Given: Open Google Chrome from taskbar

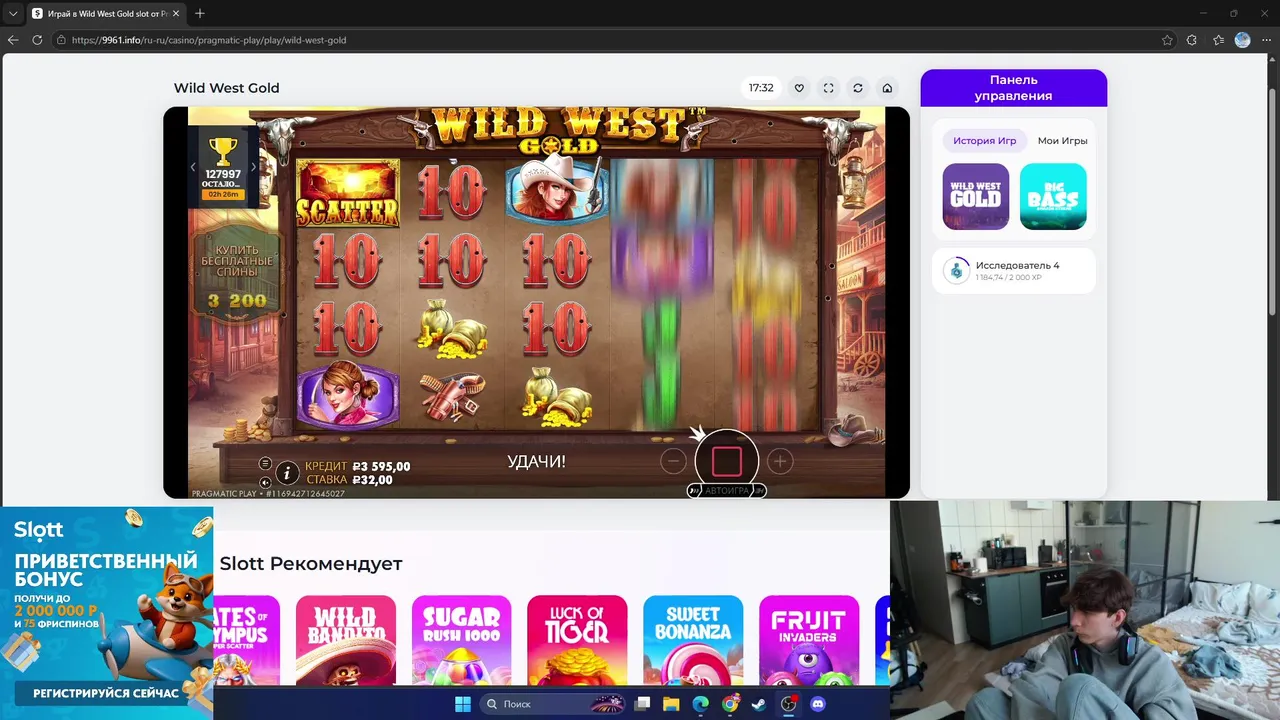Looking at the screenshot, I should pyautogui.click(x=730, y=704).
